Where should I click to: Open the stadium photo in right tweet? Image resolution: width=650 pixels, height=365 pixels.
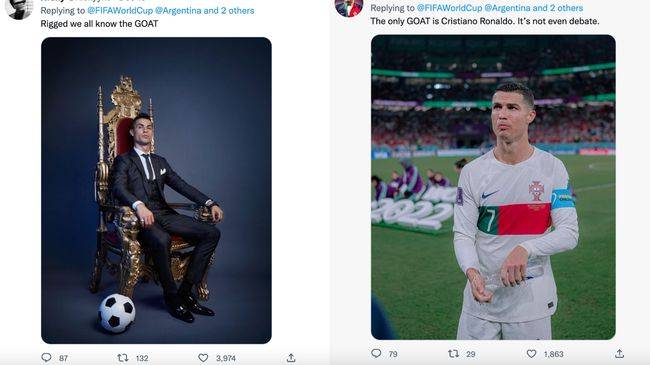[x=493, y=187]
